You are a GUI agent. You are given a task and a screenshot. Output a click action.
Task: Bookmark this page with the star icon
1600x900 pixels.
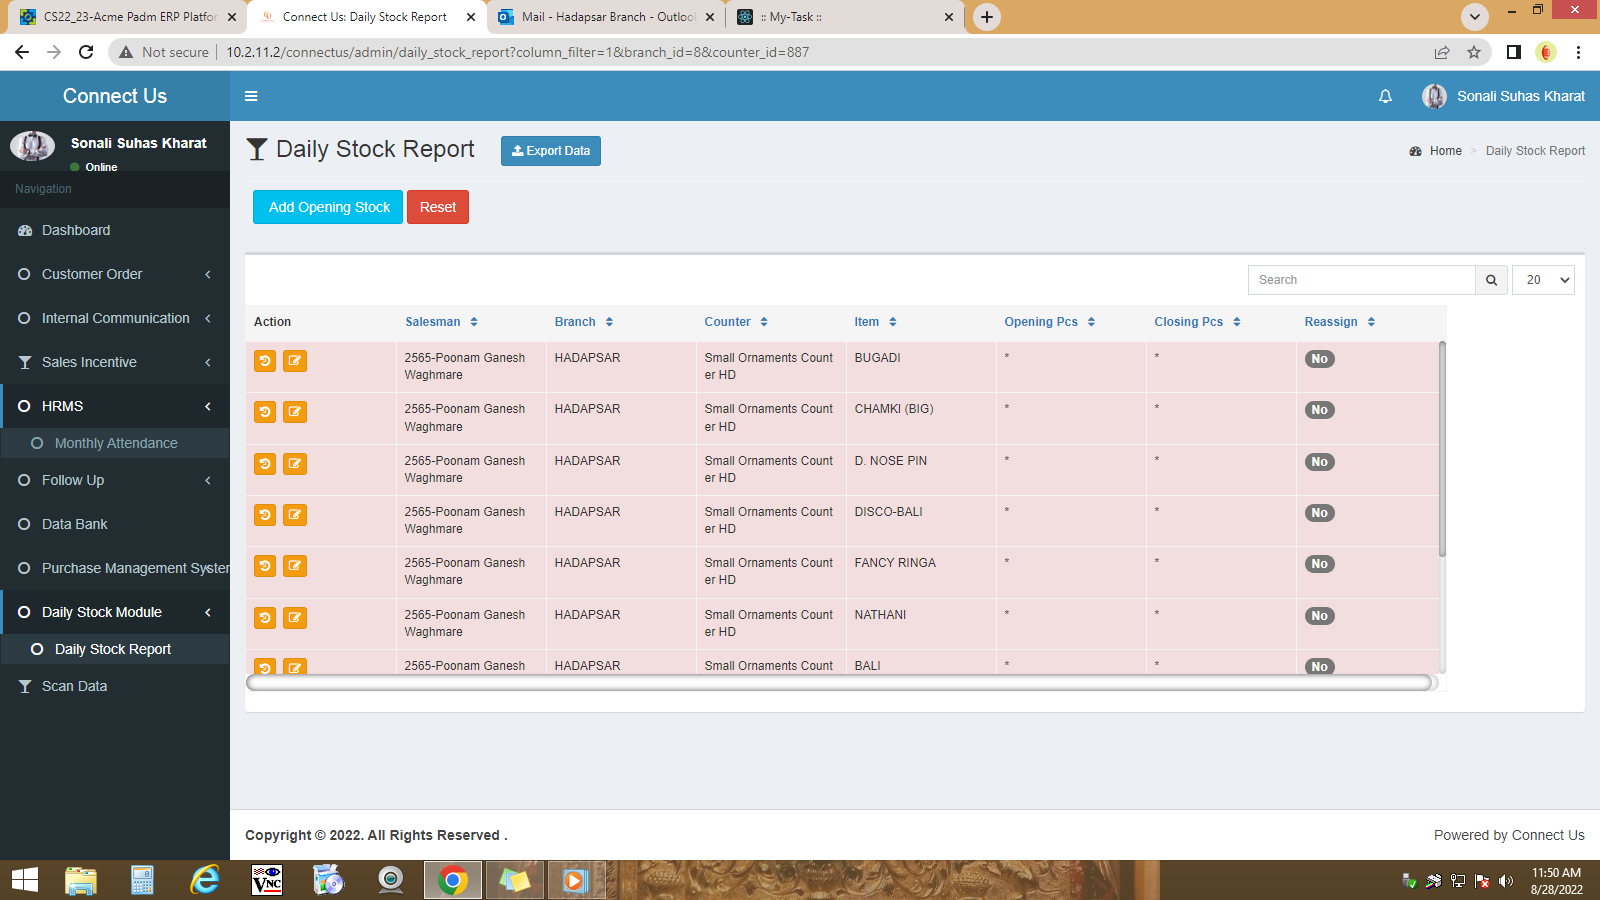(1474, 52)
